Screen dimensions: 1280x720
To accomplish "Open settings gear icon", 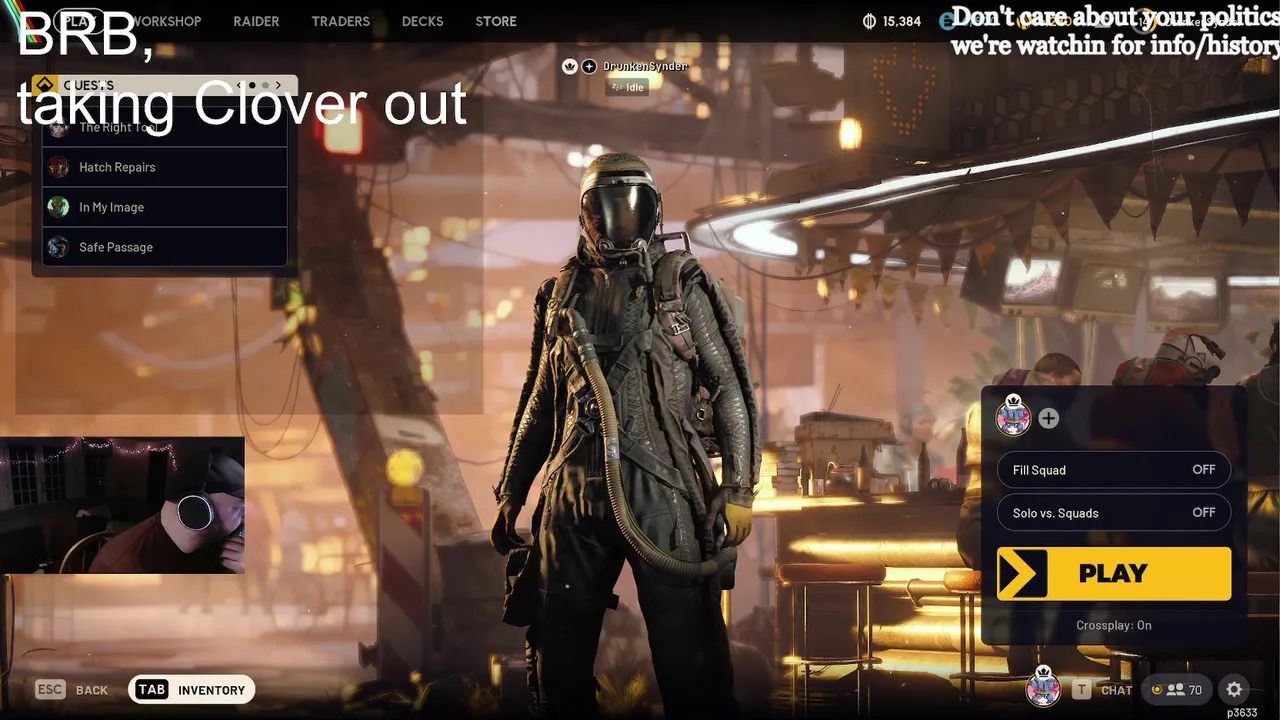I will tap(1234, 689).
